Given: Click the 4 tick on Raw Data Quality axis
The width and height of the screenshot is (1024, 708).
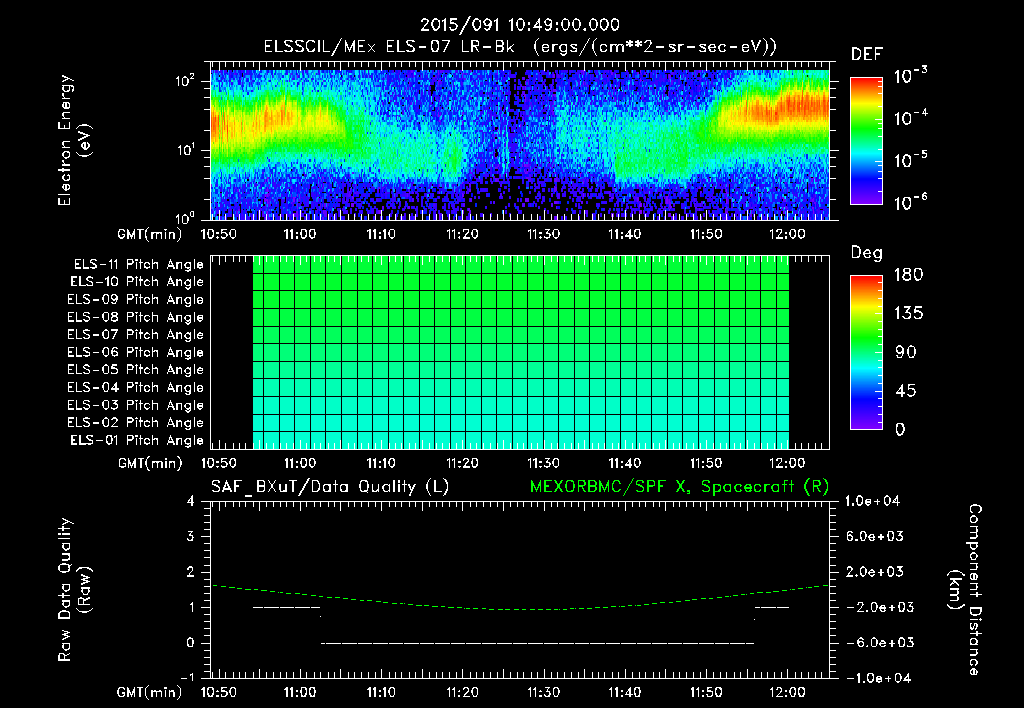Looking at the screenshot, I should coord(191,501).
